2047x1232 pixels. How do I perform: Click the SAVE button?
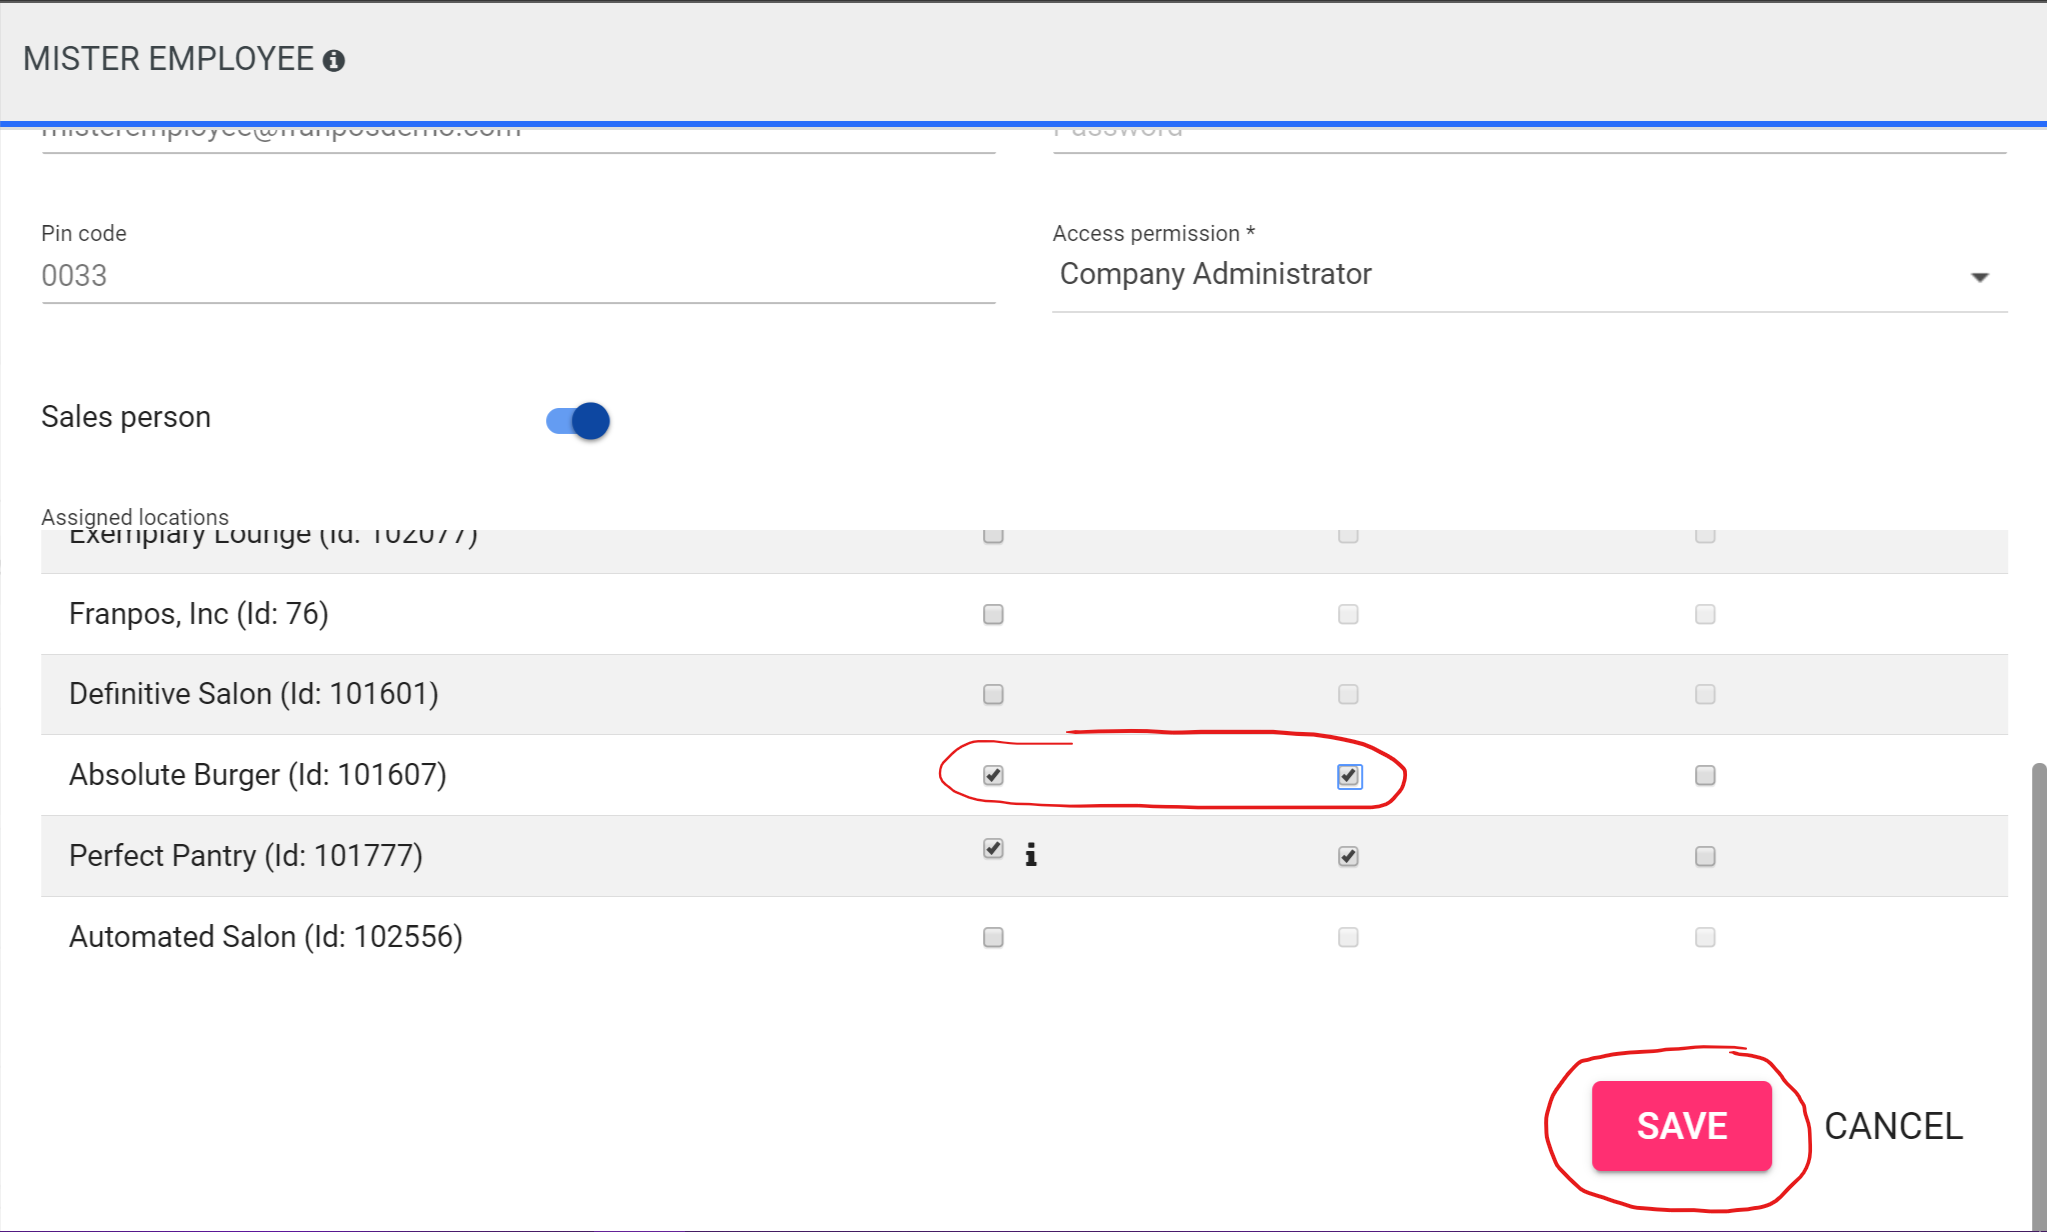(x=1681, y=1126)
